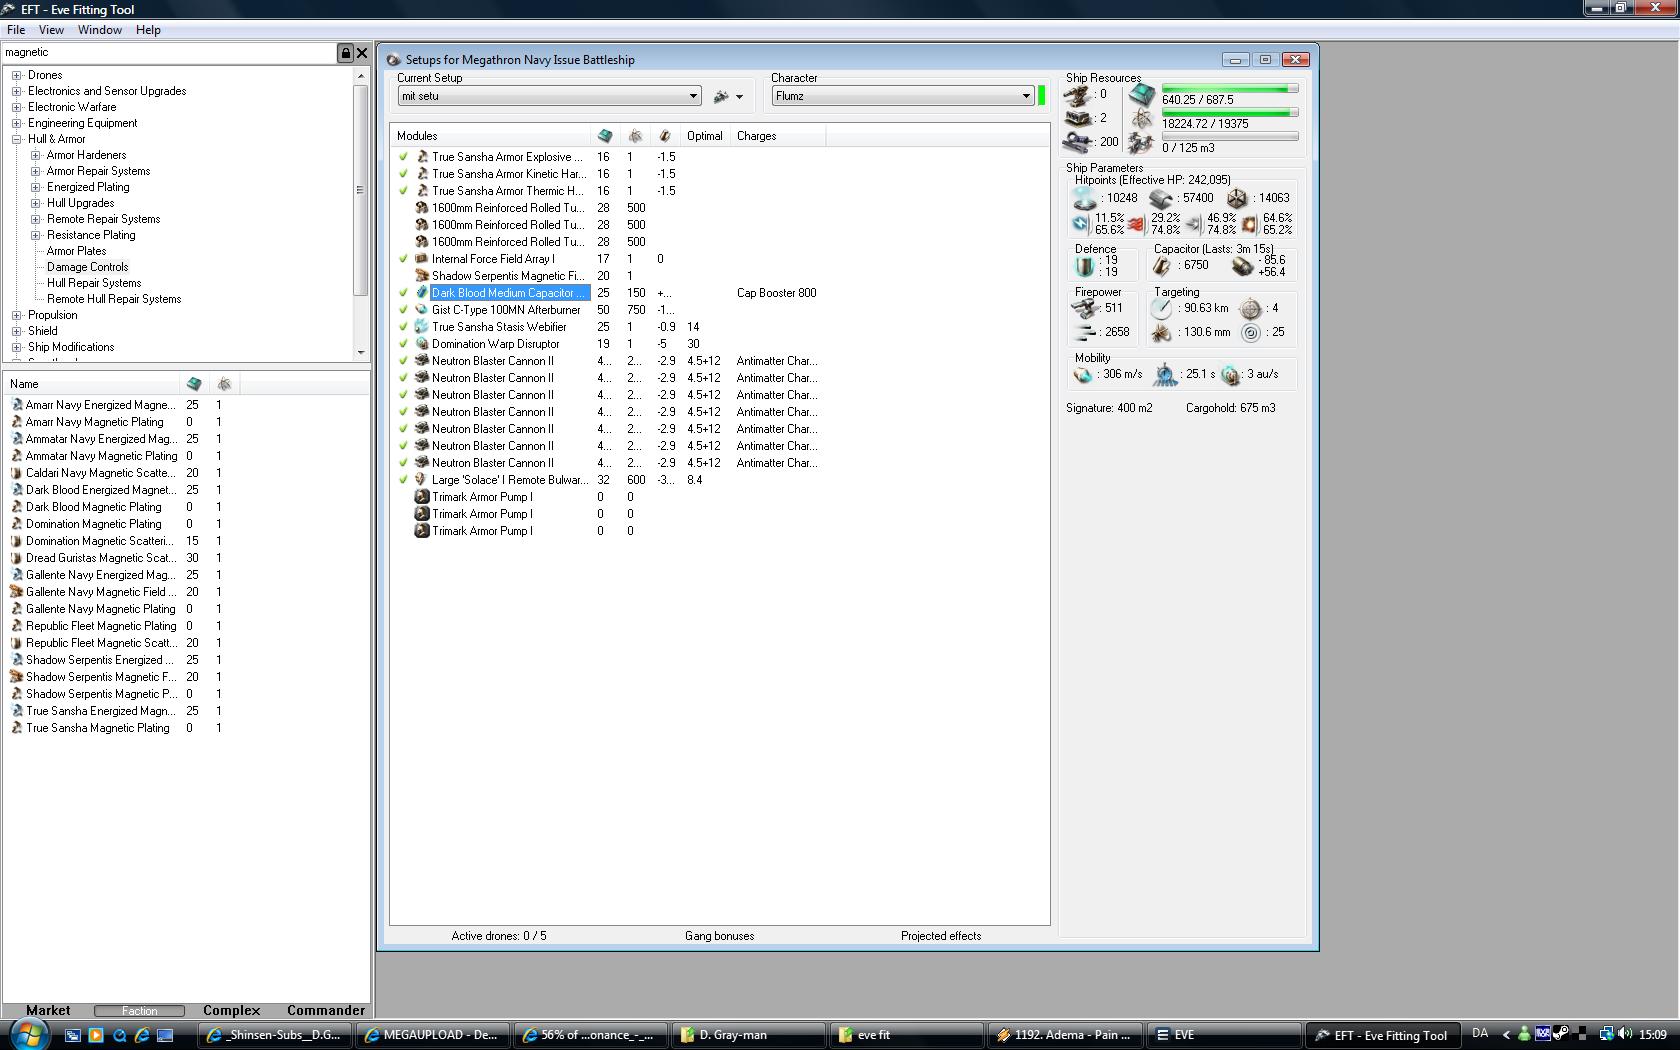Click the True Sansha Stasis Webifier icon

click(x=422, y=327)
